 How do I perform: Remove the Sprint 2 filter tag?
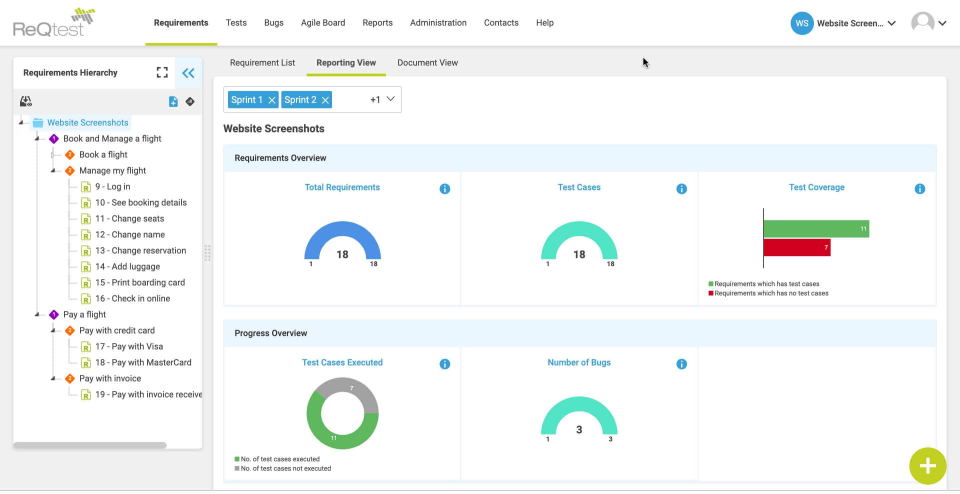pyautogui.click(x=325, y=100)
